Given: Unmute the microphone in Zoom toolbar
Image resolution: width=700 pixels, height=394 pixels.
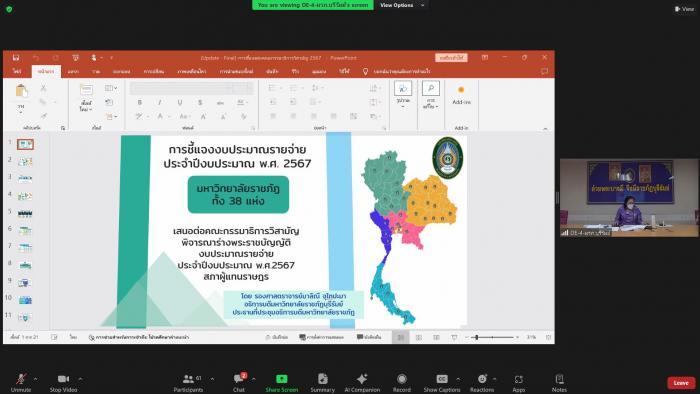Looking at the screenshot, I should pos(21,382).
